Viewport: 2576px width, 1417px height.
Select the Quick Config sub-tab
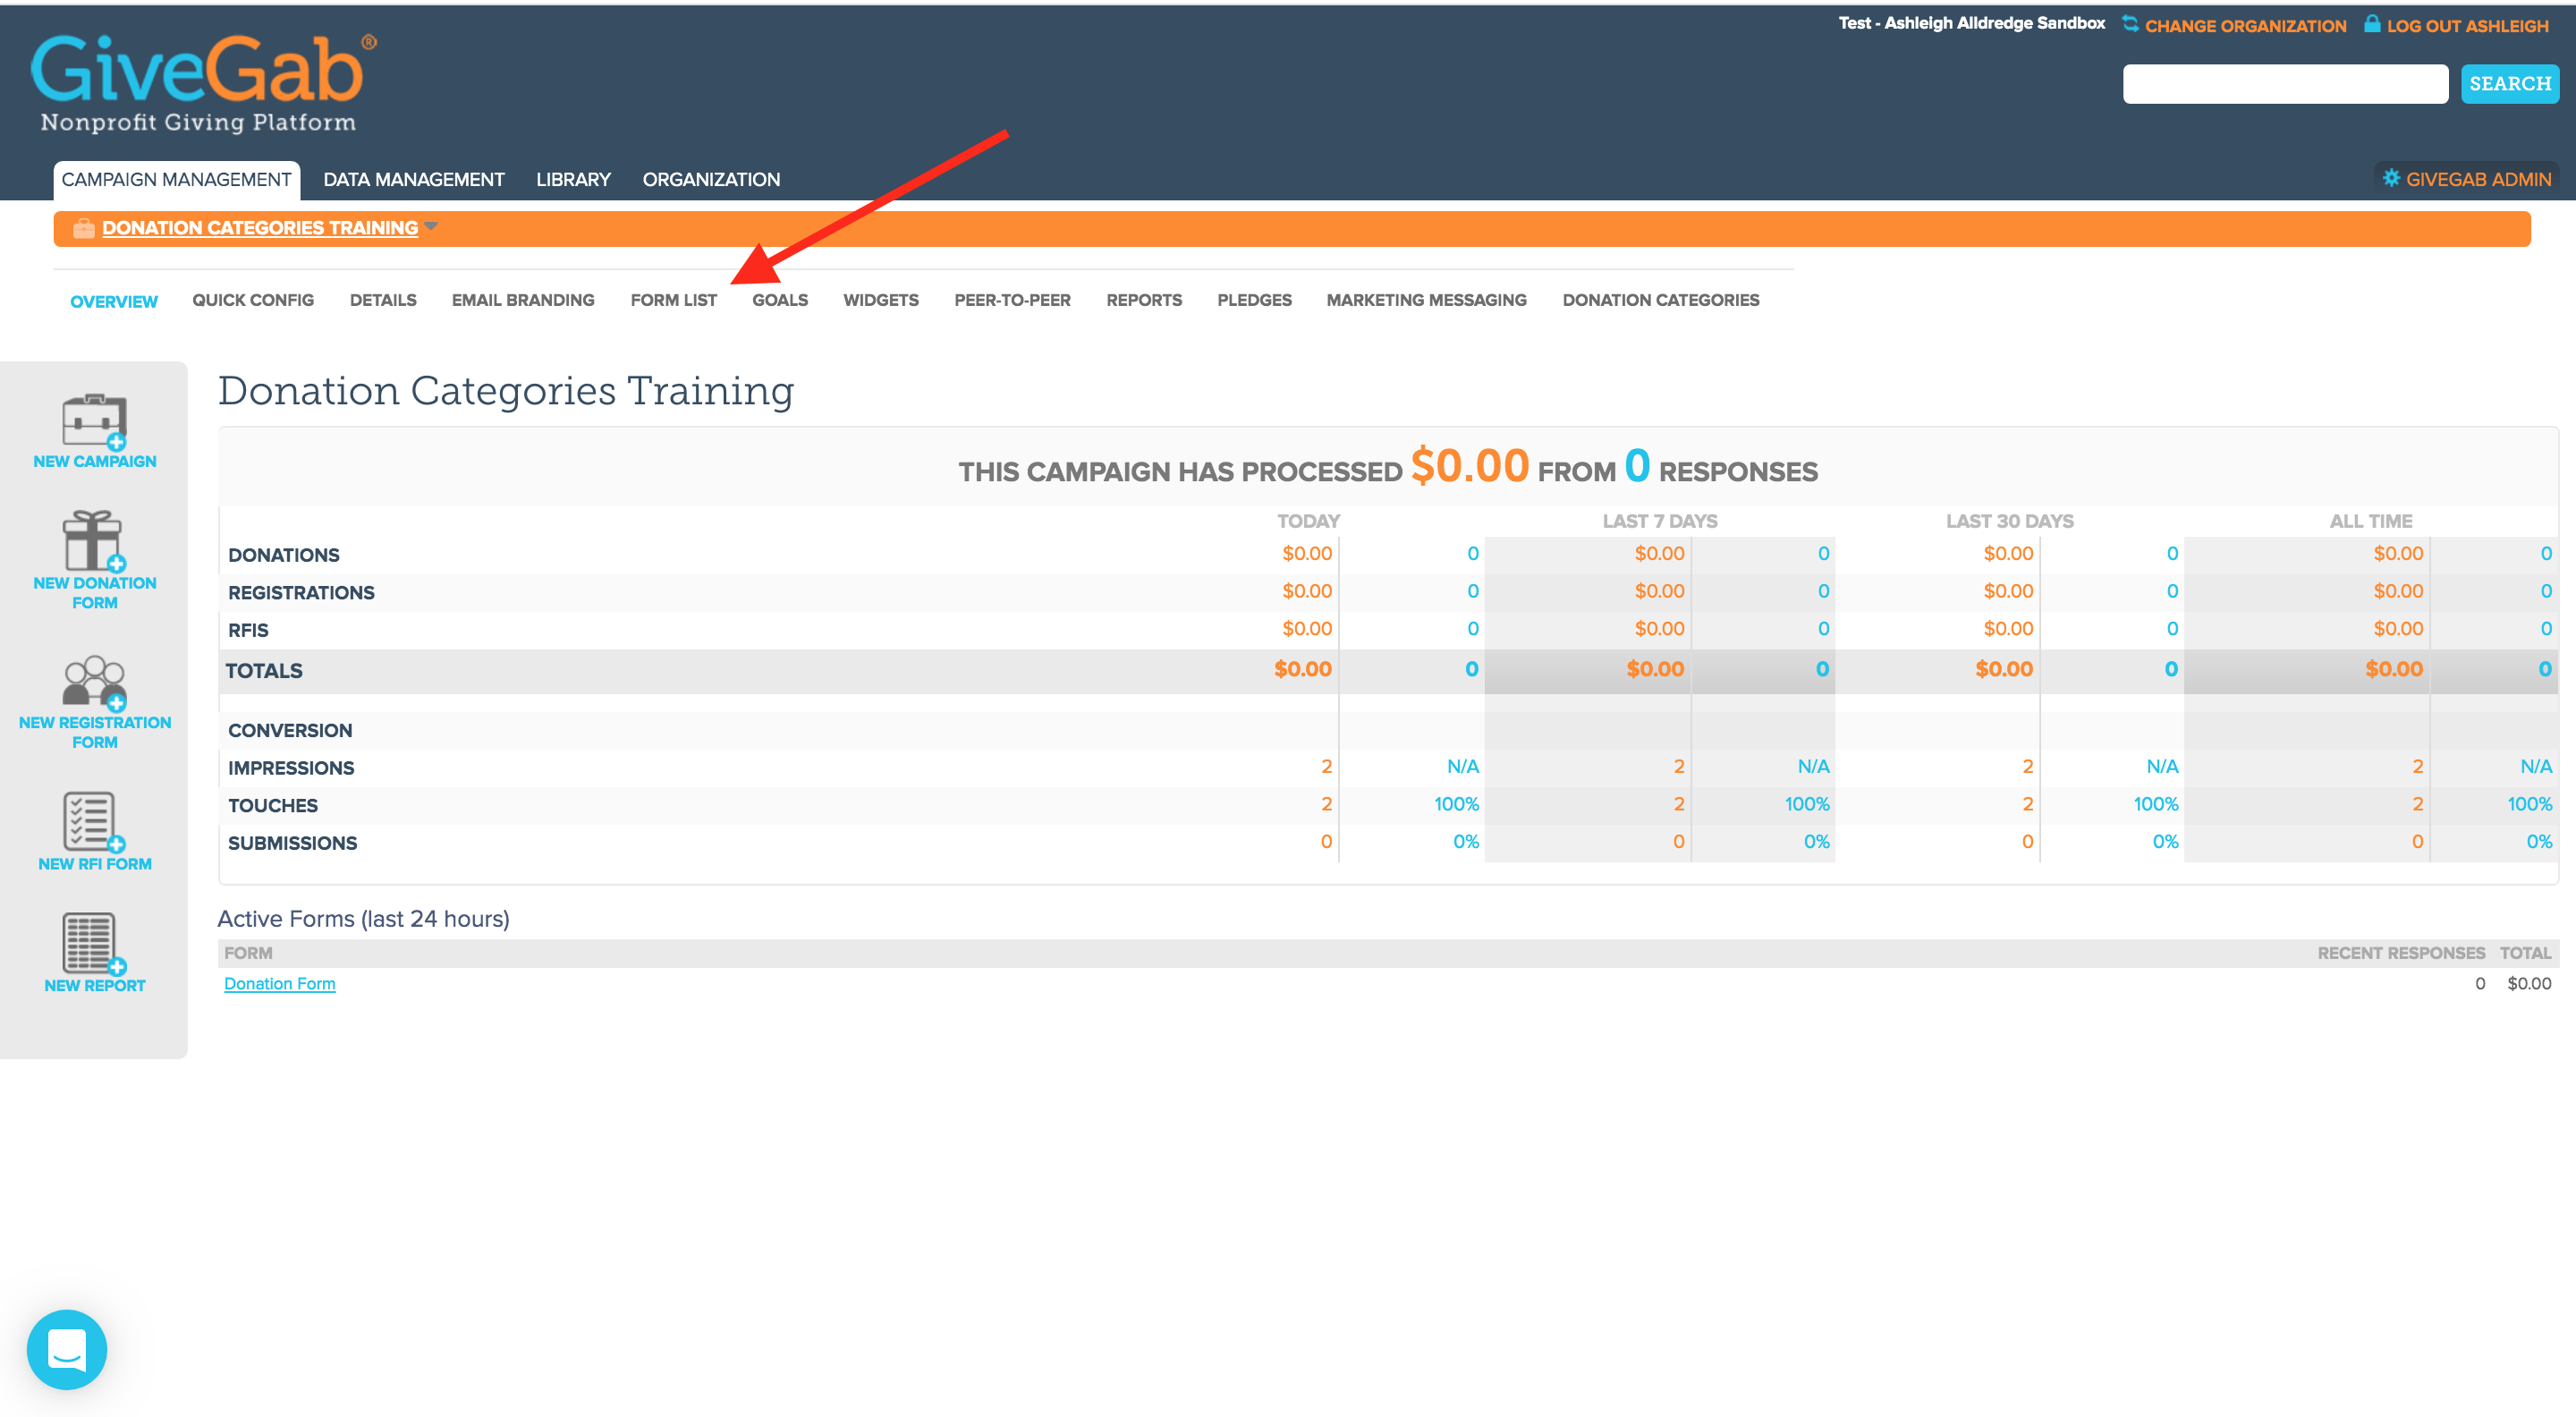253,300
